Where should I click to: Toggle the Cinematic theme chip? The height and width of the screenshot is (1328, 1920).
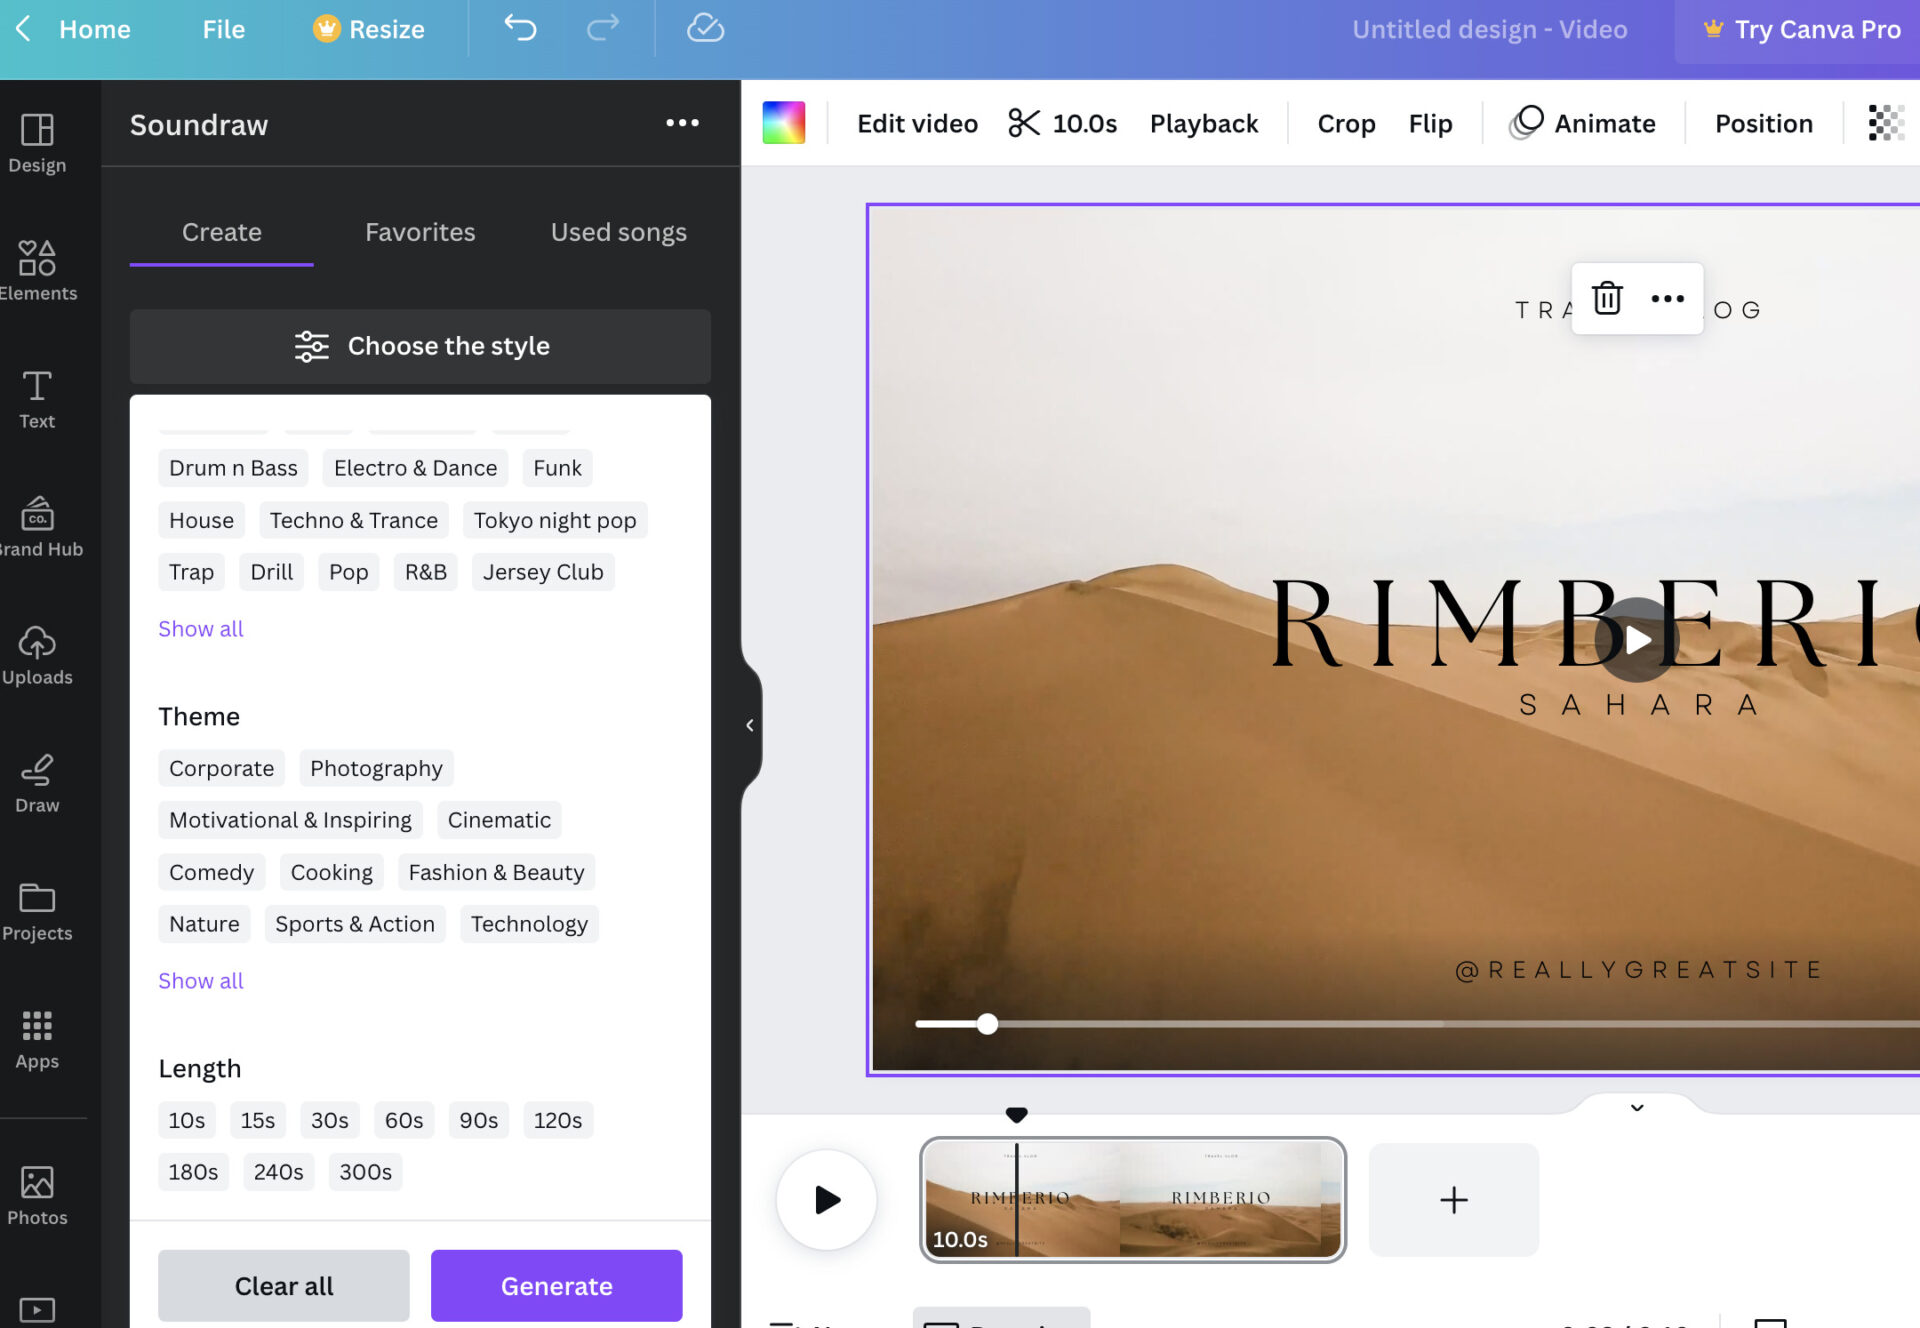[499, 820]
